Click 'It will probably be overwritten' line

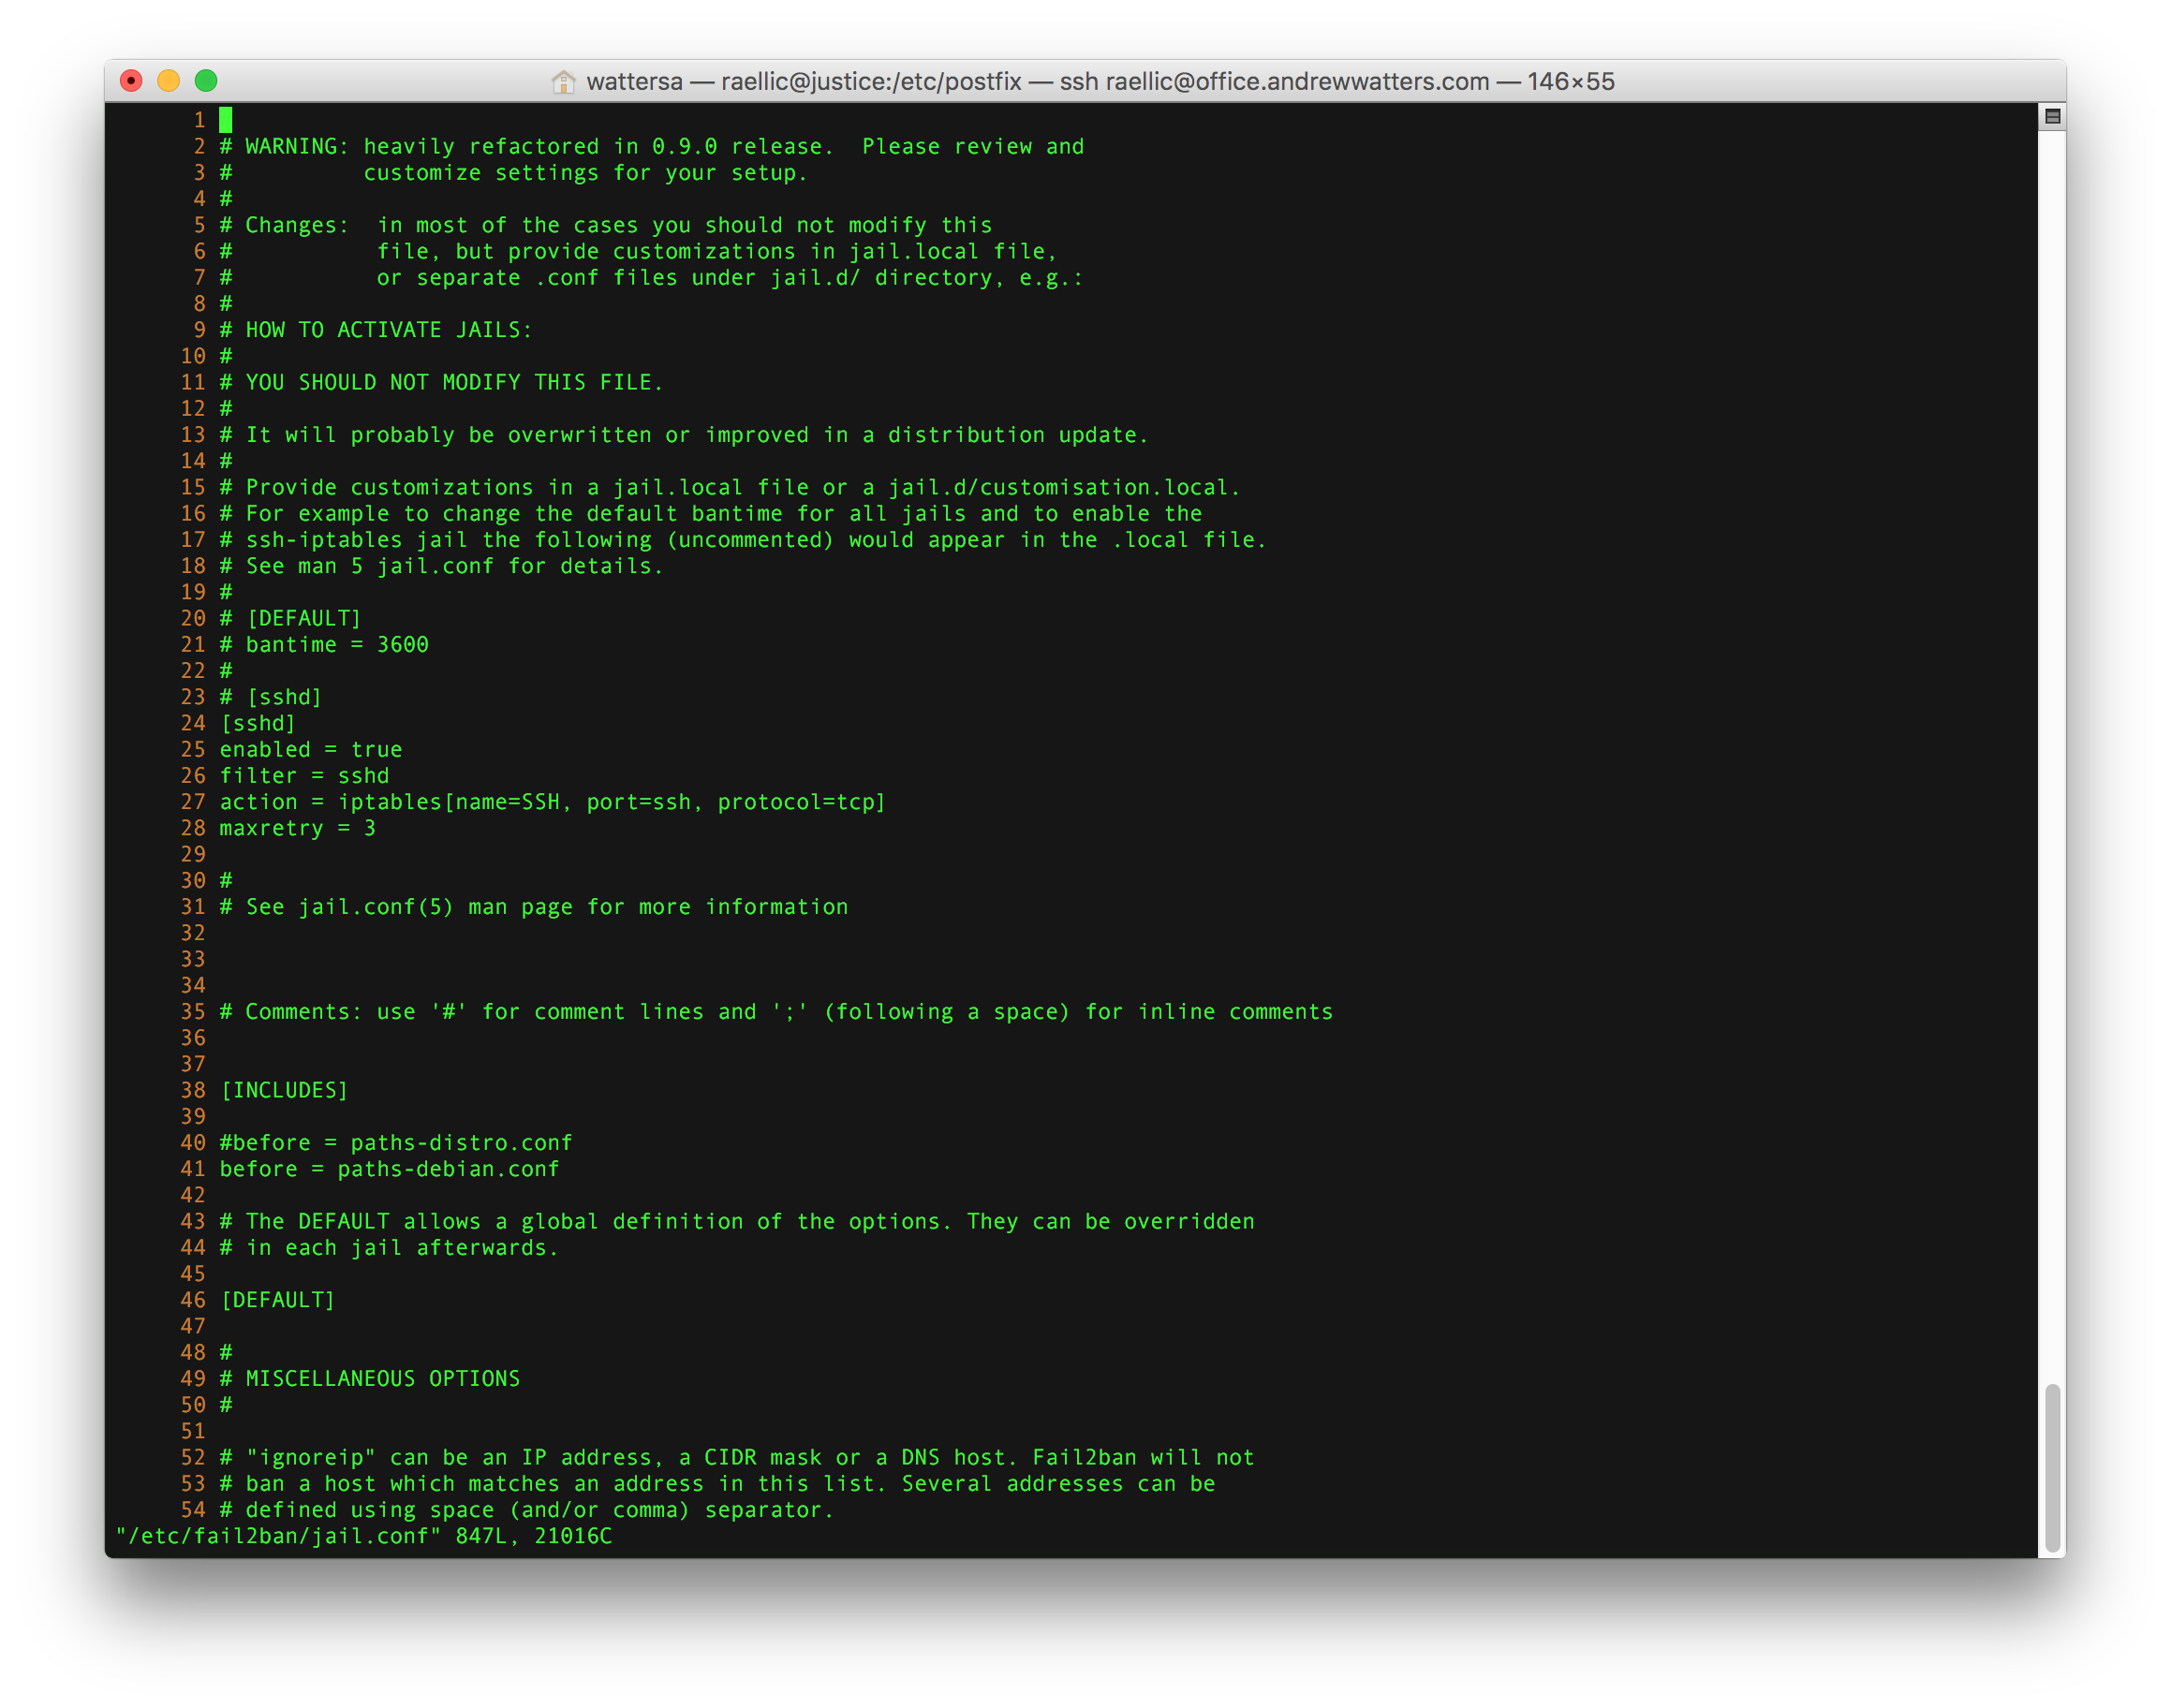[684, 435]
